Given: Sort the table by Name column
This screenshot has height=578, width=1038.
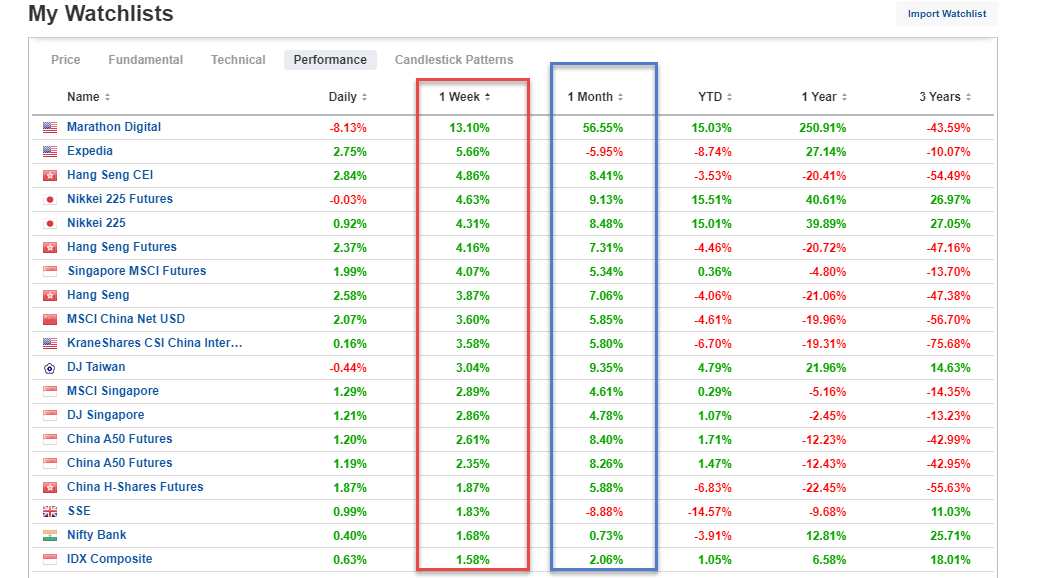Looking at the screenshot, I should tap(89, 97).
